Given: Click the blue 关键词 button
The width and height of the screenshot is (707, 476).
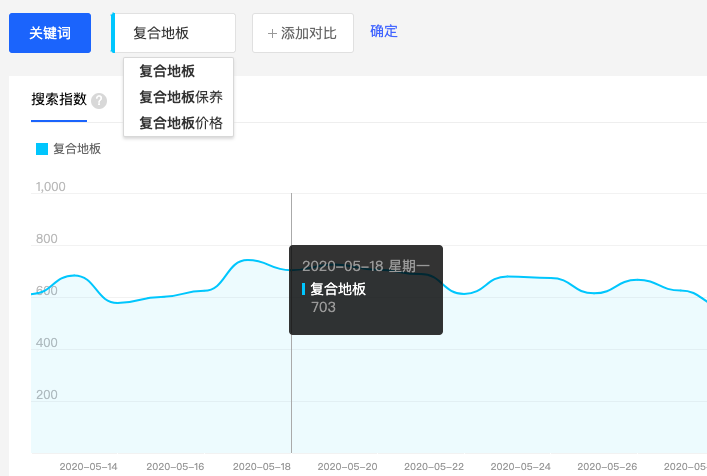Looking at the screenshot, I should [x=50, y=33].
